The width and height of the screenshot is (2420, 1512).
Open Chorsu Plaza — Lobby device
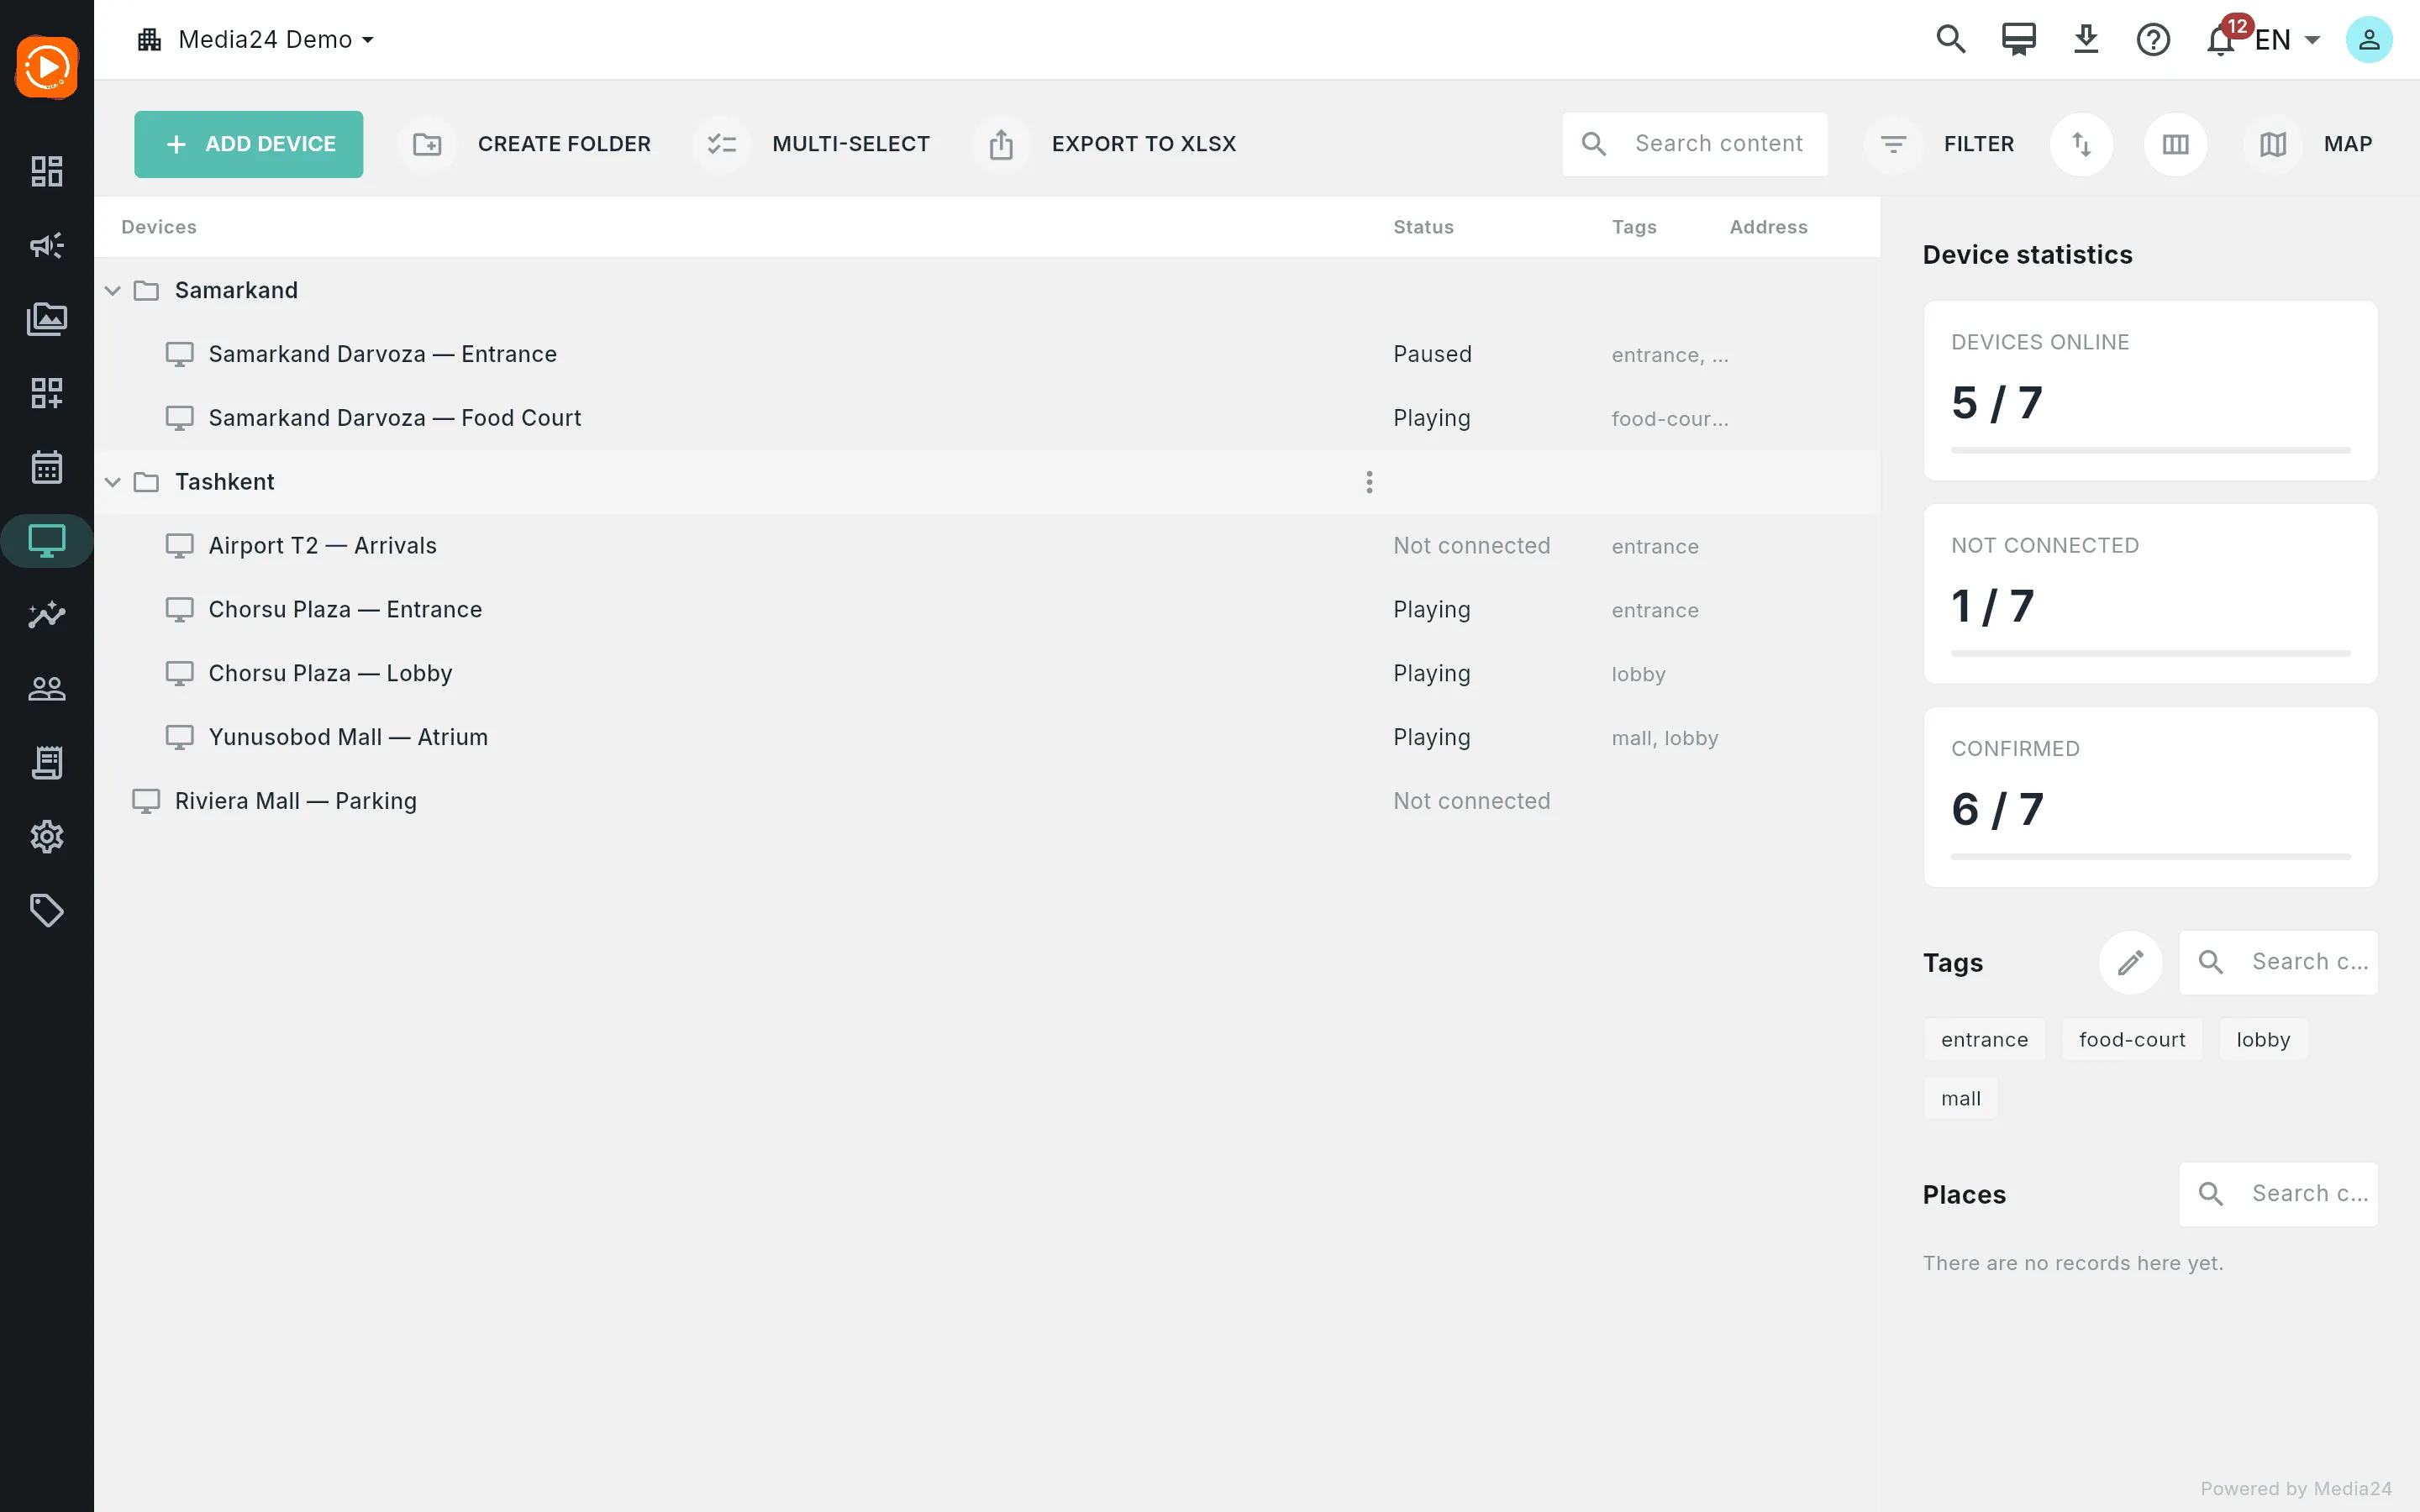pyautogui.click(x=987, y=674)
